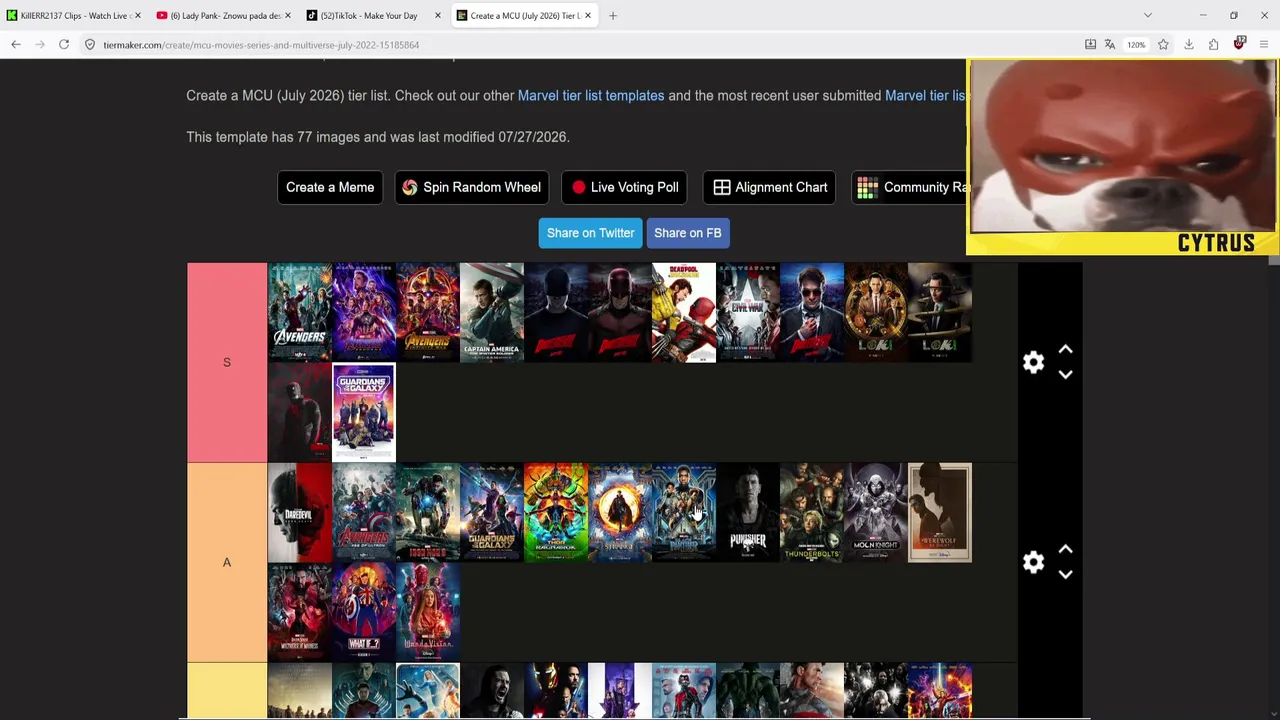Go back with the browser back arrow
This screenshot has width=1280, height=720.
point(16,45)
